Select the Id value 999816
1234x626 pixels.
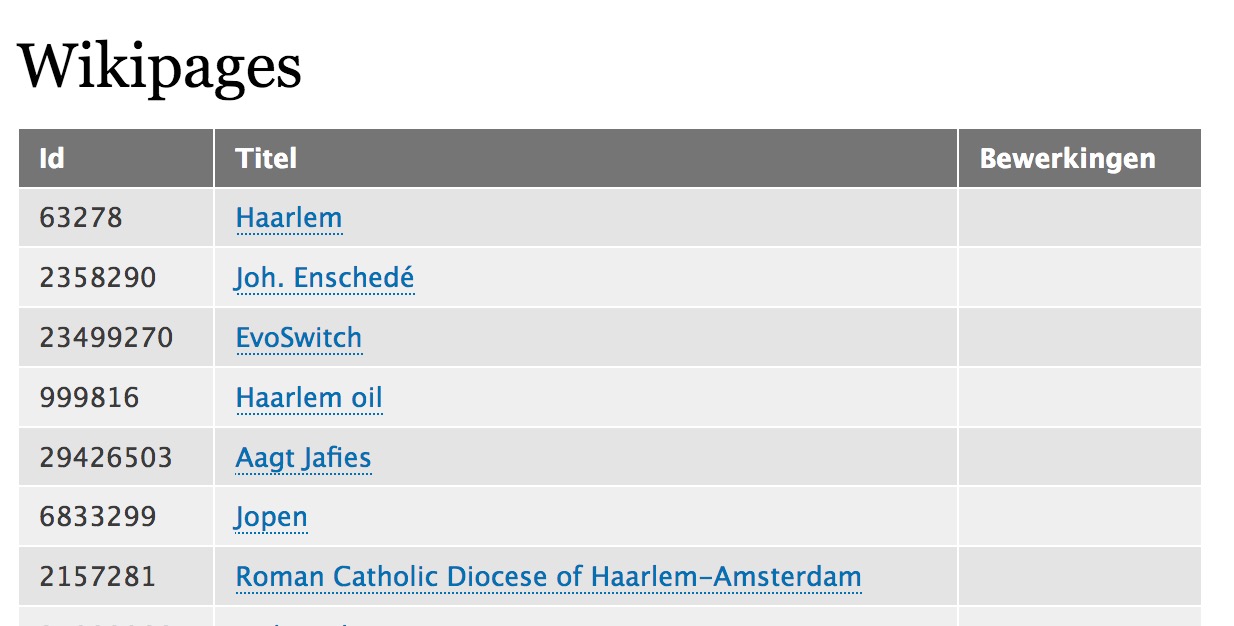click(x=90, y=398)
